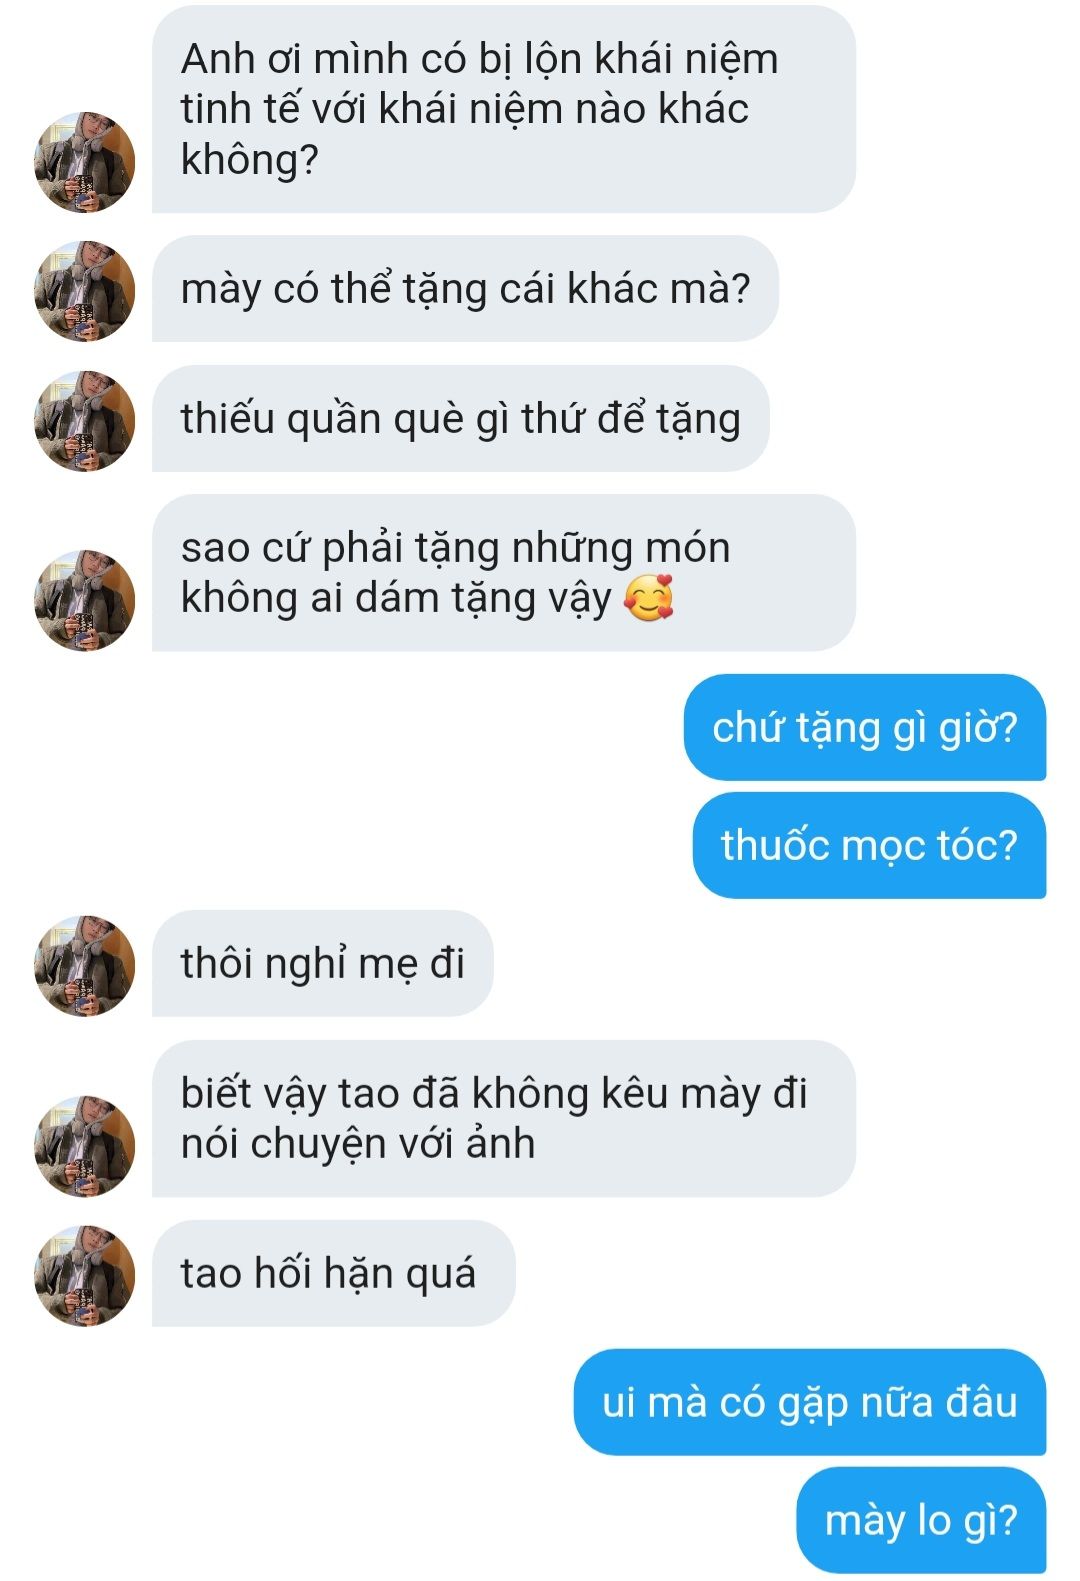Tap avatar next to 'thiếu quần què gì' message
The image size is (1080, 1581).
pyautogui.click(x=85, y=421)
